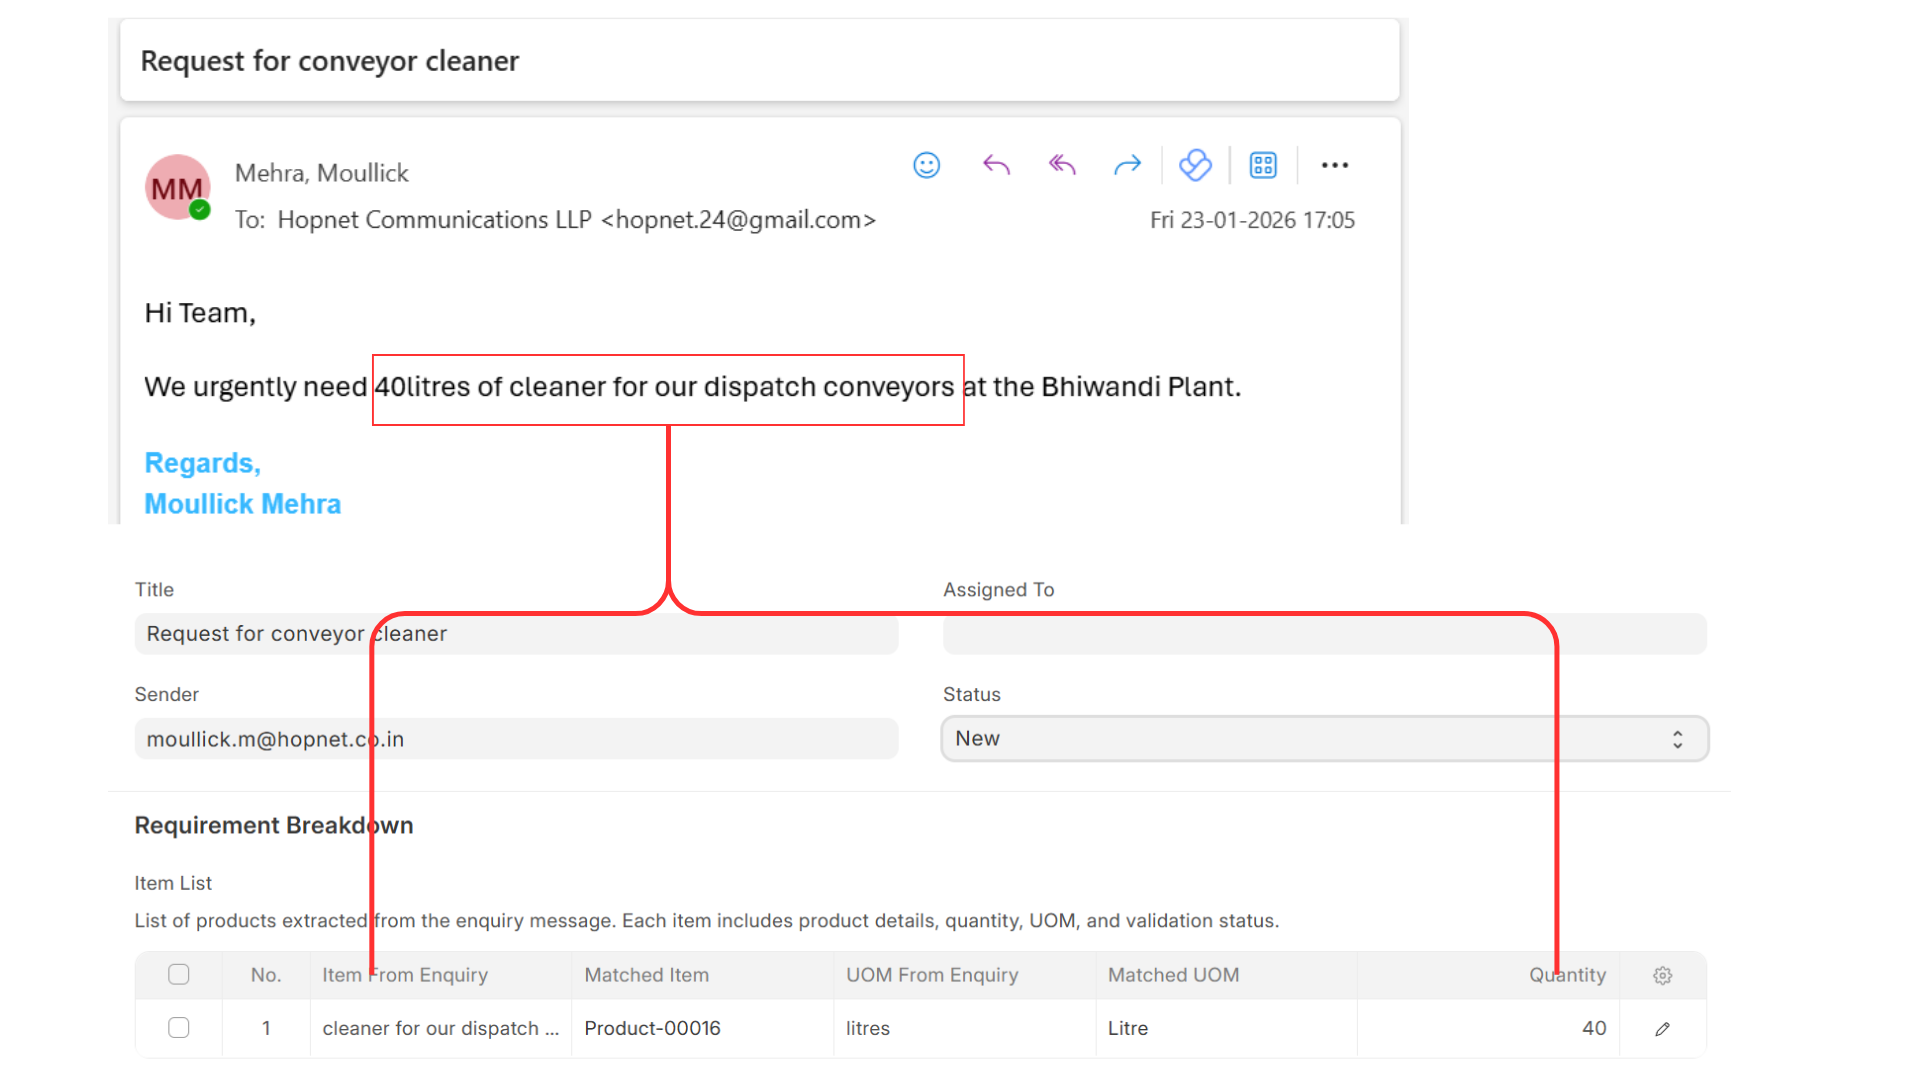Click the Status dropdown up-down arrows
1920x1080 pixels.
pos(1677,739)
